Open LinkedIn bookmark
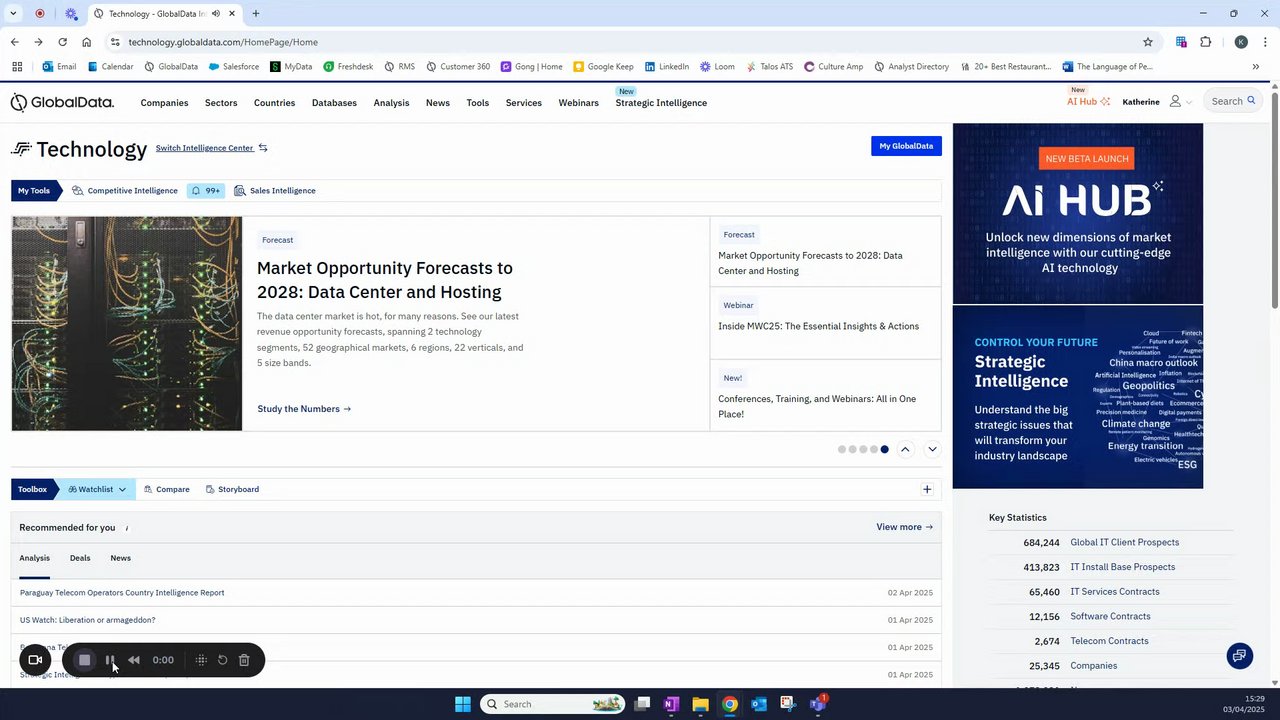The width and height of the screenshot is (1280, 720). tap(667, 67)
